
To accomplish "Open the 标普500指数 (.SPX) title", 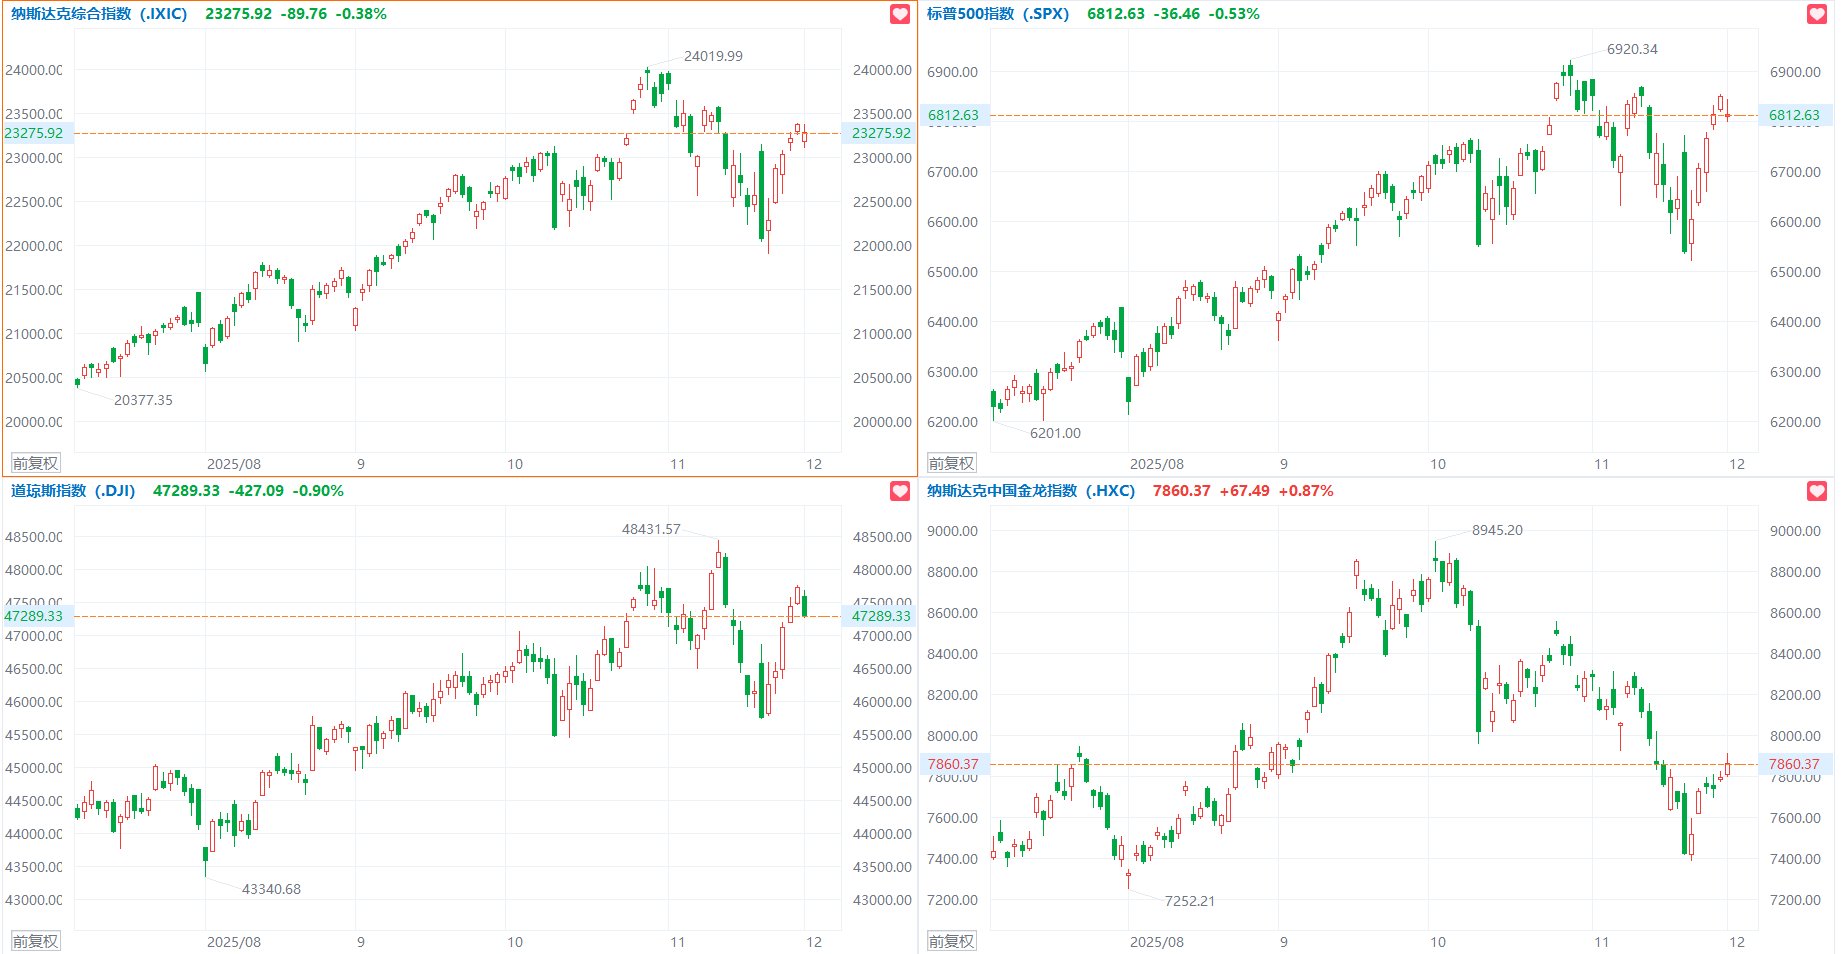I will point(997,14).
